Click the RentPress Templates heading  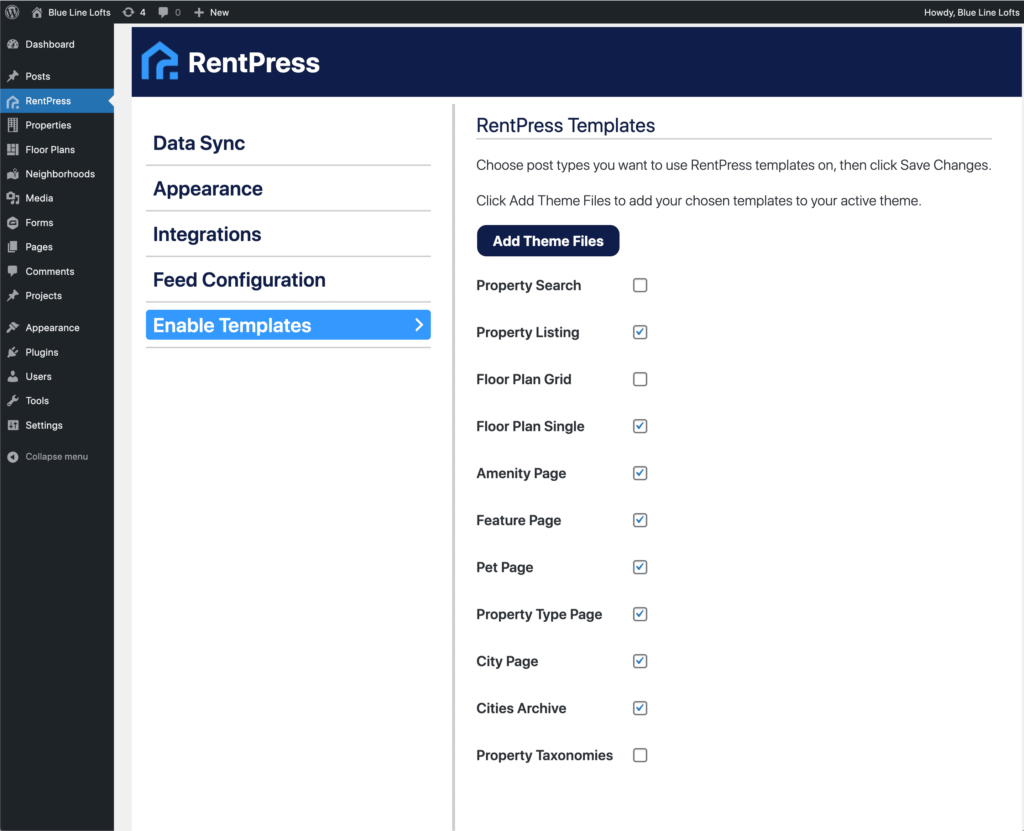pyautogui.click(x=566, y=125)
